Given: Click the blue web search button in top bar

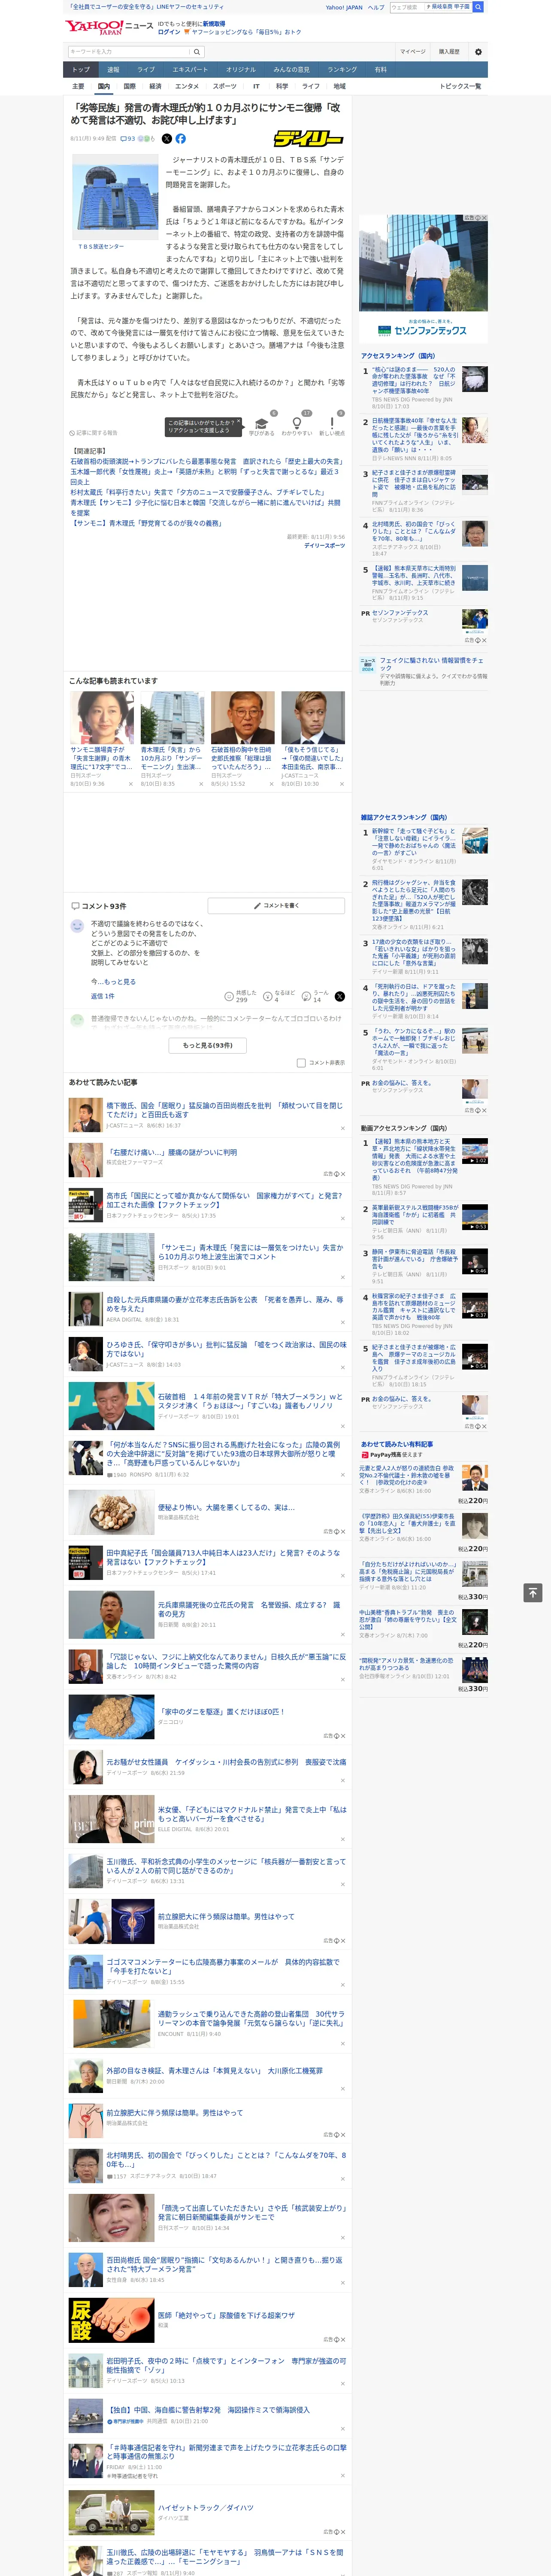Looking at the screenshot, I should pyautogui.click(x=478, y=7).
